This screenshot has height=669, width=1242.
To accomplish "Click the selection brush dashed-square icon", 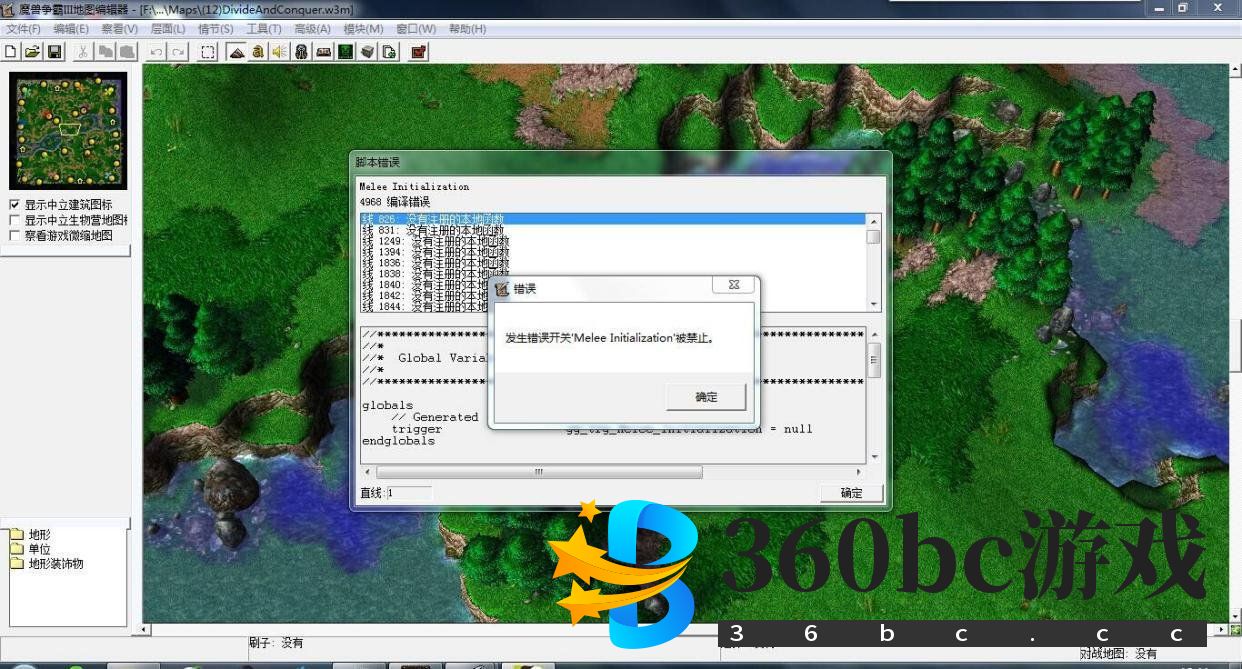I will (208, 52).
